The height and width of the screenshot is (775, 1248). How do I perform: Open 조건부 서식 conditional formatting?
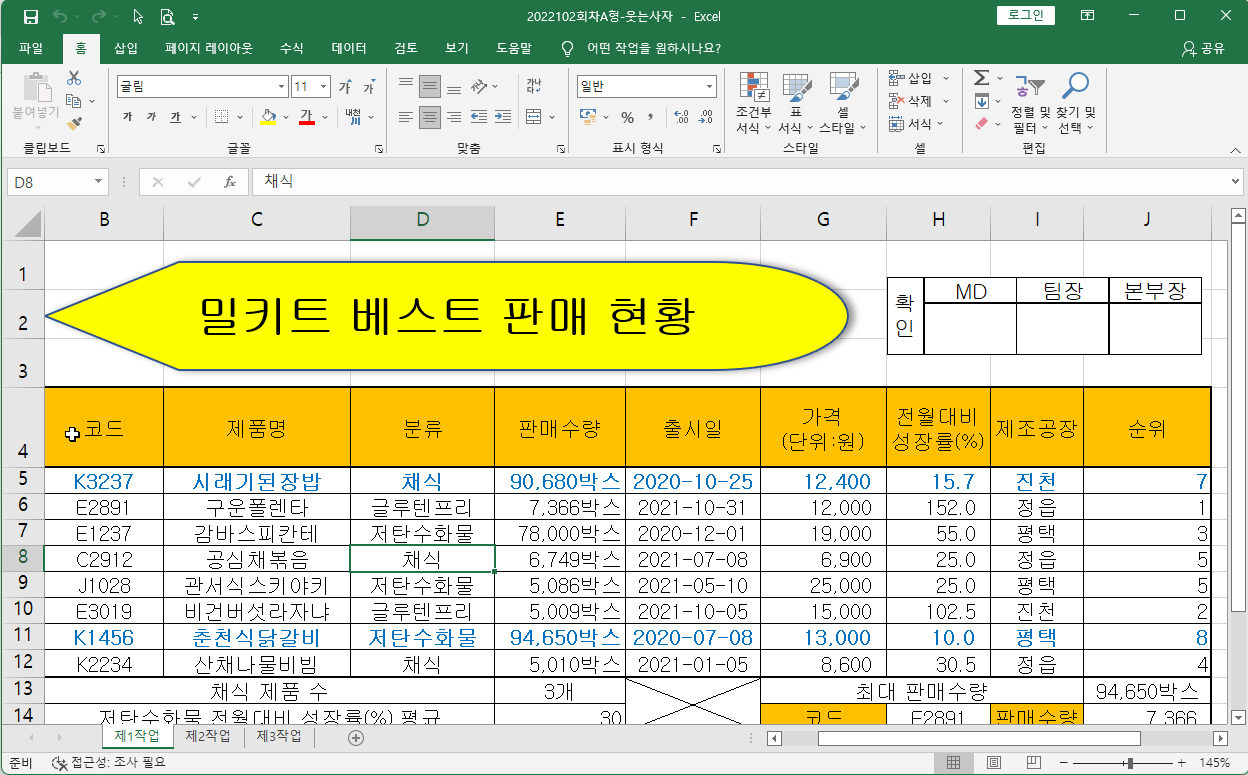pyautogui.click(x=753, y=104)
